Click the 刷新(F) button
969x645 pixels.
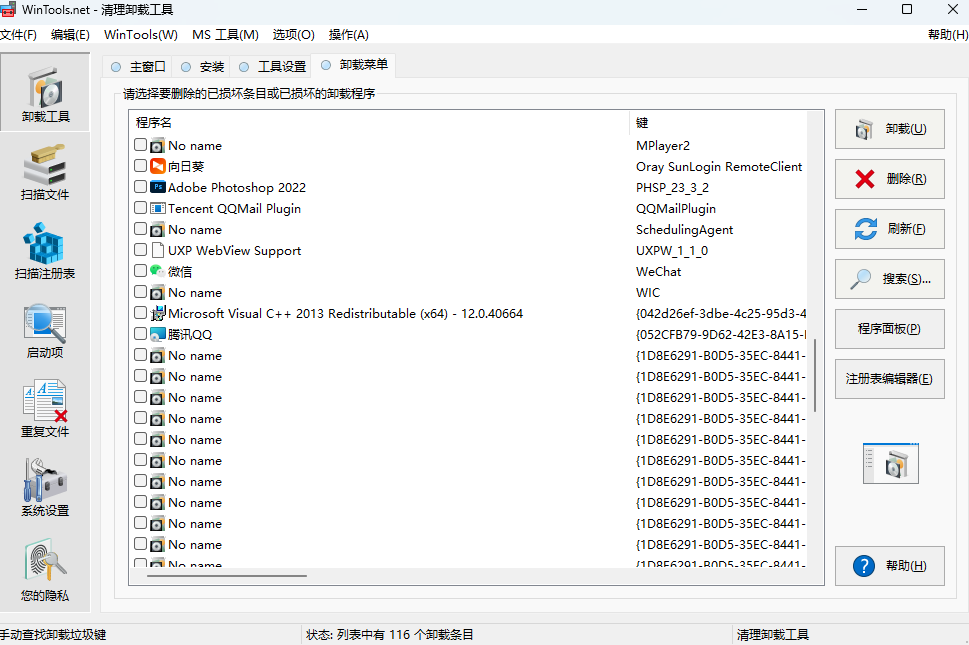coord(890,229)
